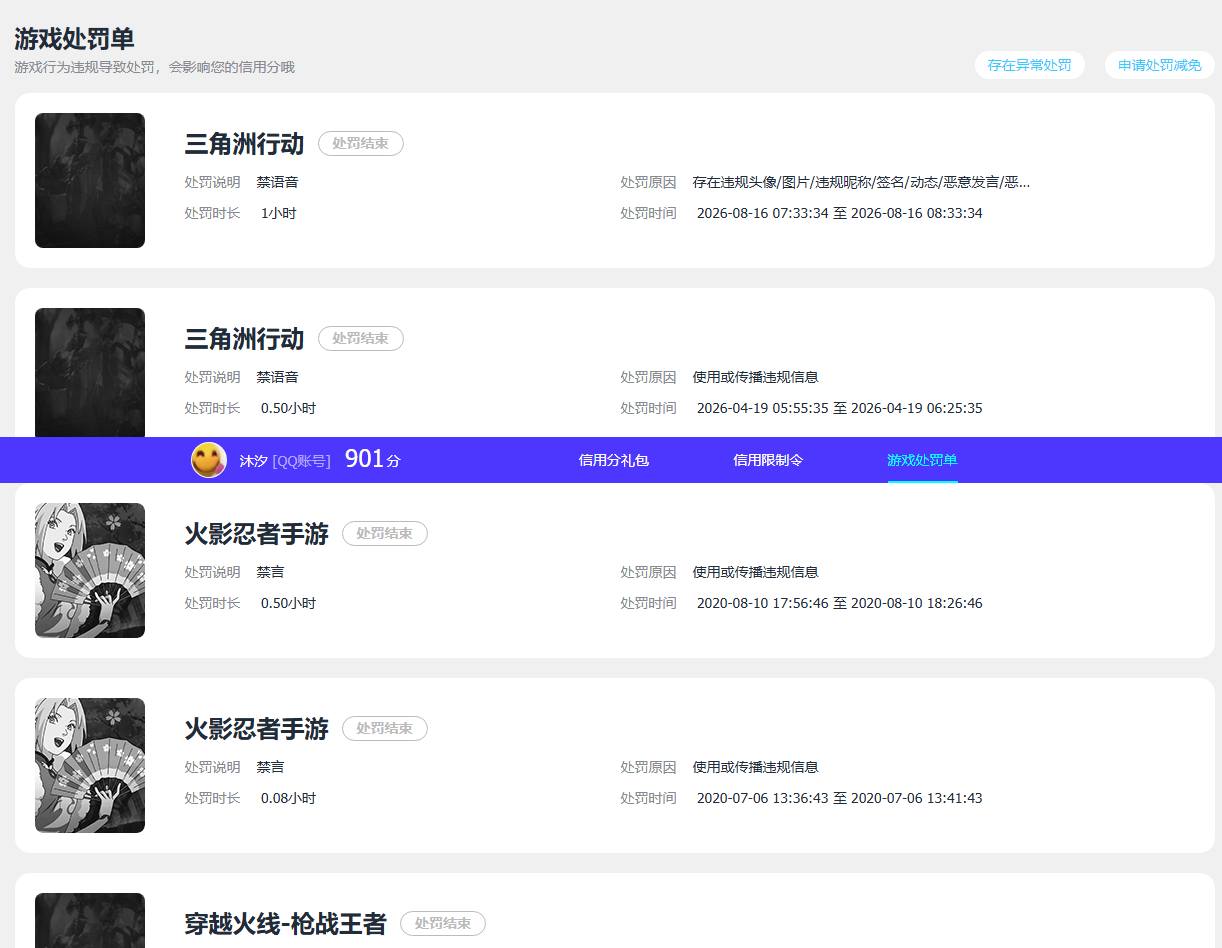Screen dimensions: 1222x948
Task: Click 三角洲行动 title in the 1小时 card
Action: pyautogui.click(x=244, y=144)
